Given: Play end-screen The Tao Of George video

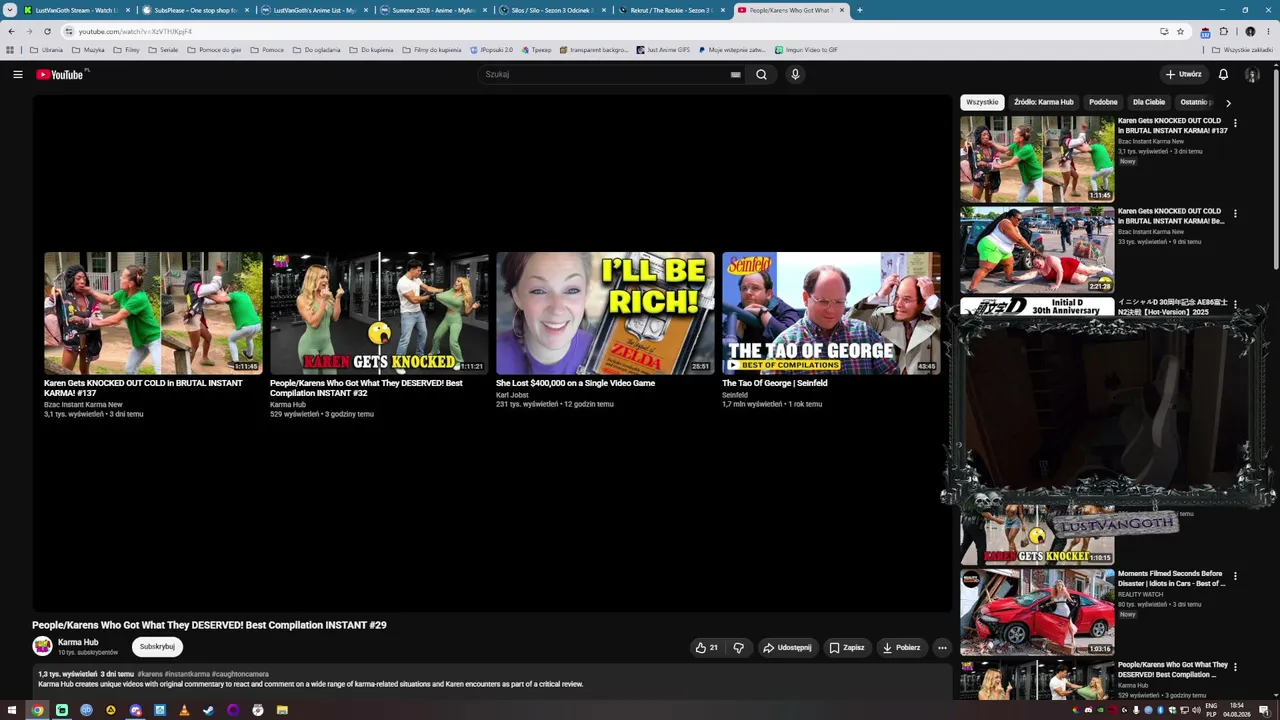Looking at the screenshot, I should click(x=831, y=313).
